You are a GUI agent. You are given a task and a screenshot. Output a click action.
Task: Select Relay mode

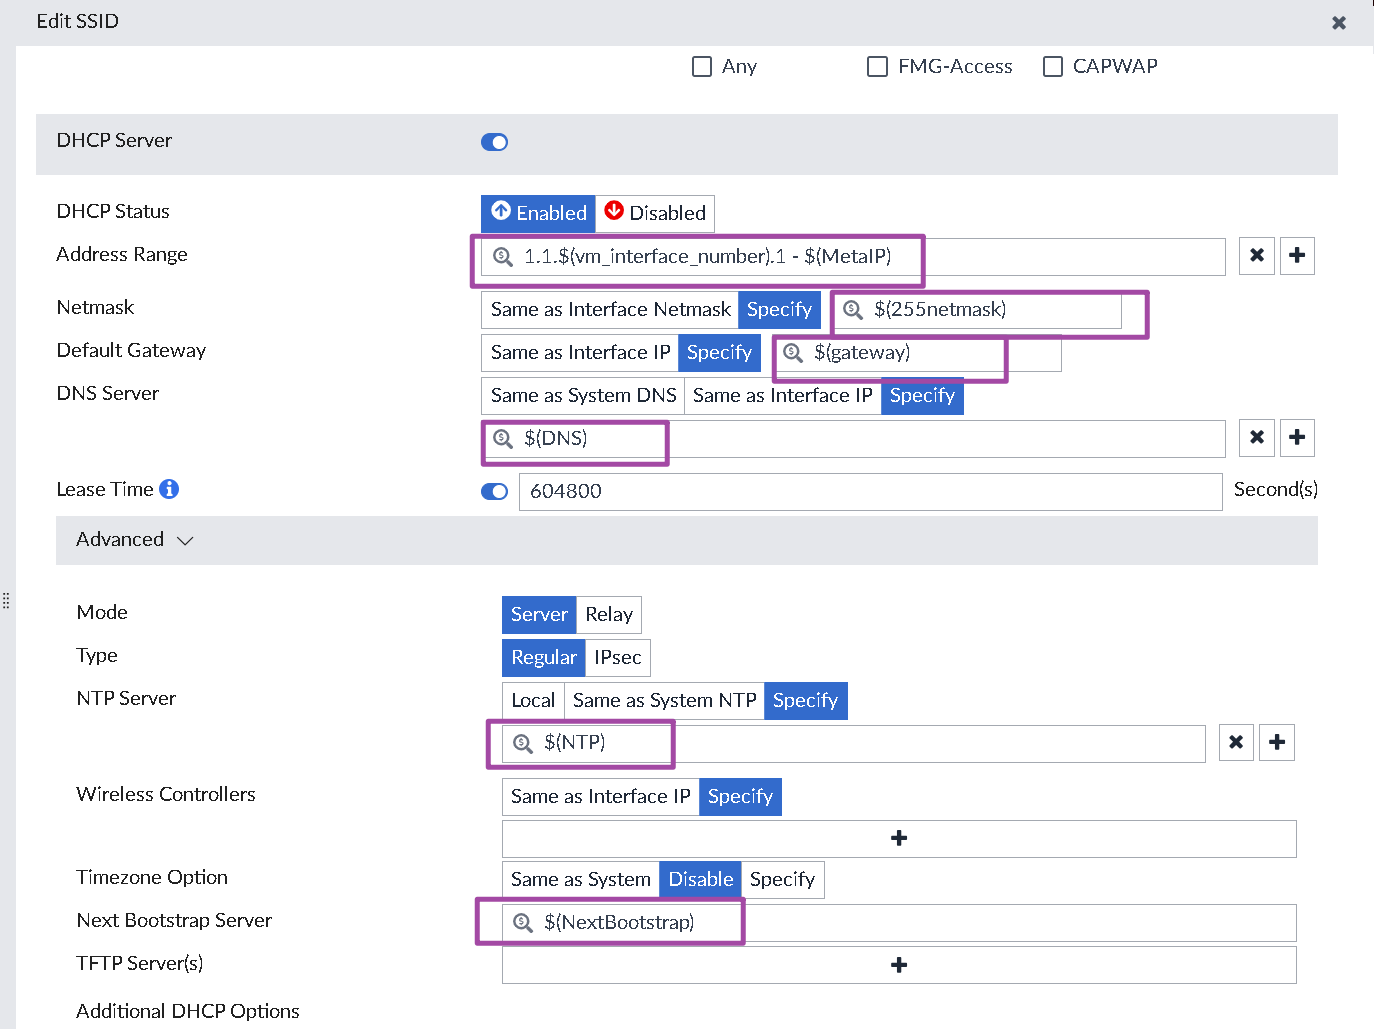[x=609, y=614]
